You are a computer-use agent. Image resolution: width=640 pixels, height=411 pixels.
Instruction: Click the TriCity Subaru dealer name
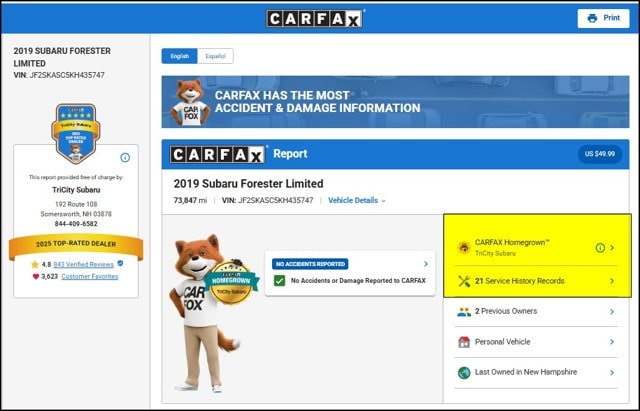76,190
